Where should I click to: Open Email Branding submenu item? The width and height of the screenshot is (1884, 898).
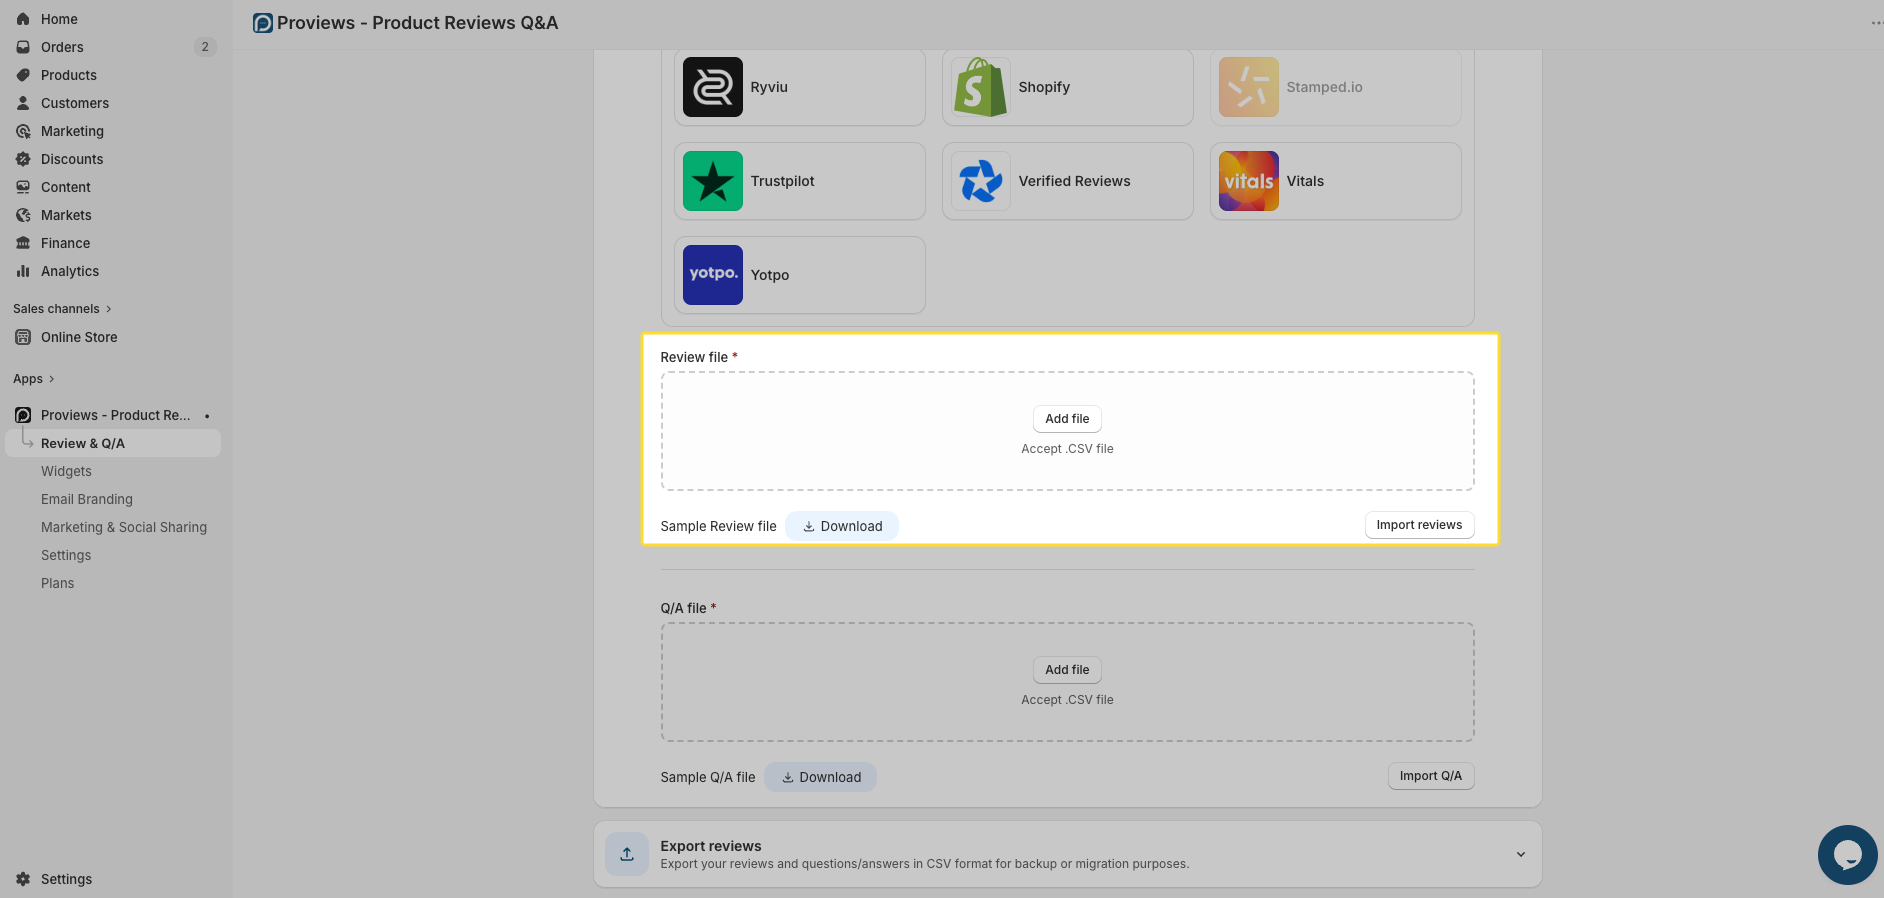coord(87,499)
